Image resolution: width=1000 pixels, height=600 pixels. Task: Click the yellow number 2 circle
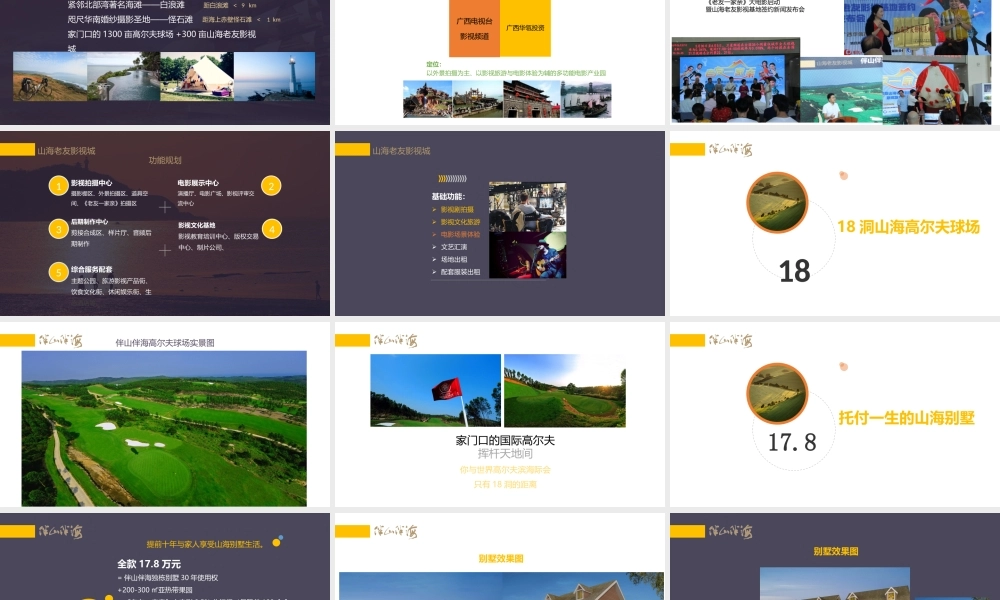coord(271,186)
